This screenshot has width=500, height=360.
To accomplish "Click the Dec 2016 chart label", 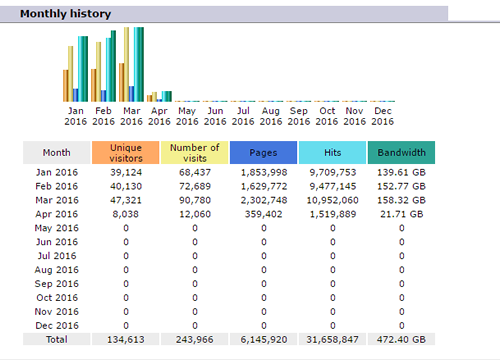I will (383, 116).
